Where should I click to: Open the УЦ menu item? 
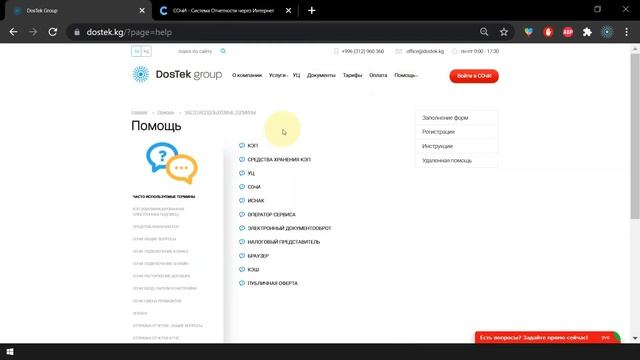pyautogui.click(x=296, y=75)
